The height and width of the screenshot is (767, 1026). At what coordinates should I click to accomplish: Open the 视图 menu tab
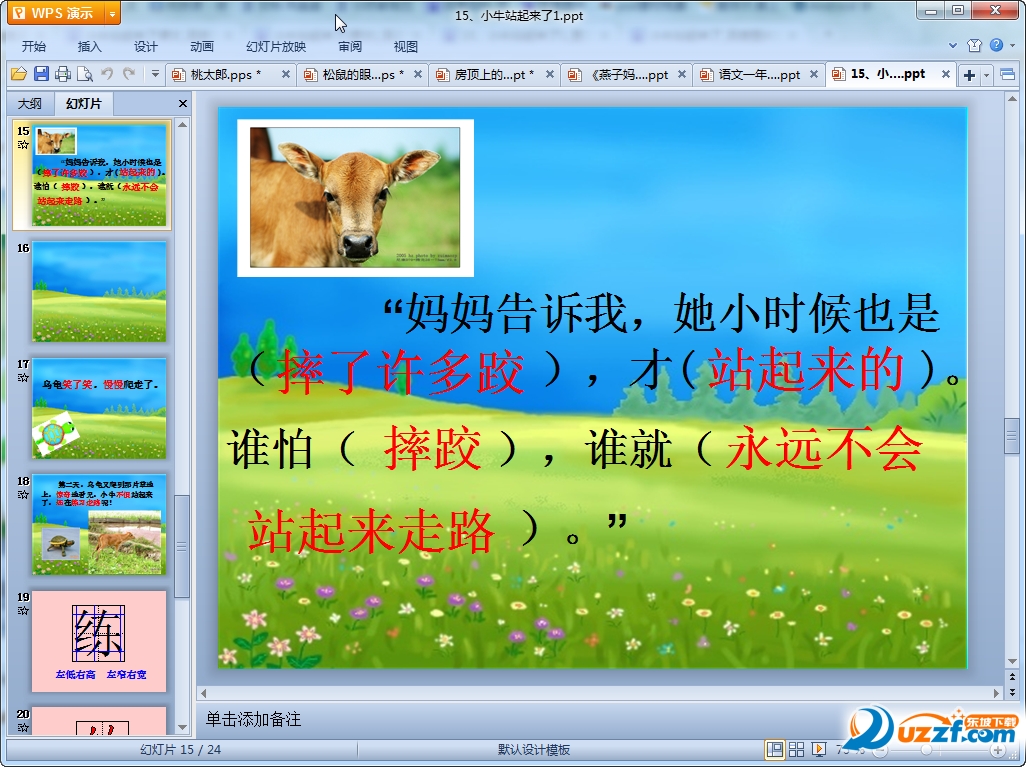406,46
